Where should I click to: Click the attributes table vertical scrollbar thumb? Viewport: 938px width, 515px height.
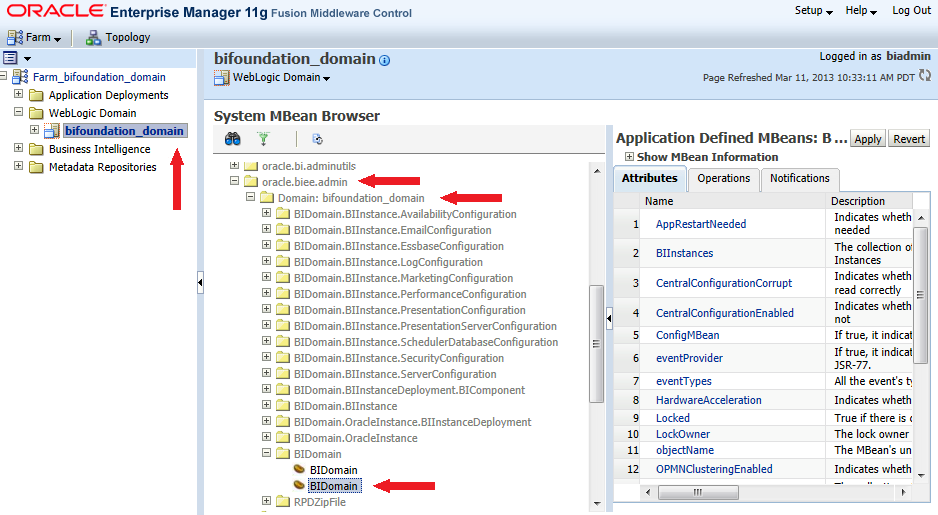920,295
